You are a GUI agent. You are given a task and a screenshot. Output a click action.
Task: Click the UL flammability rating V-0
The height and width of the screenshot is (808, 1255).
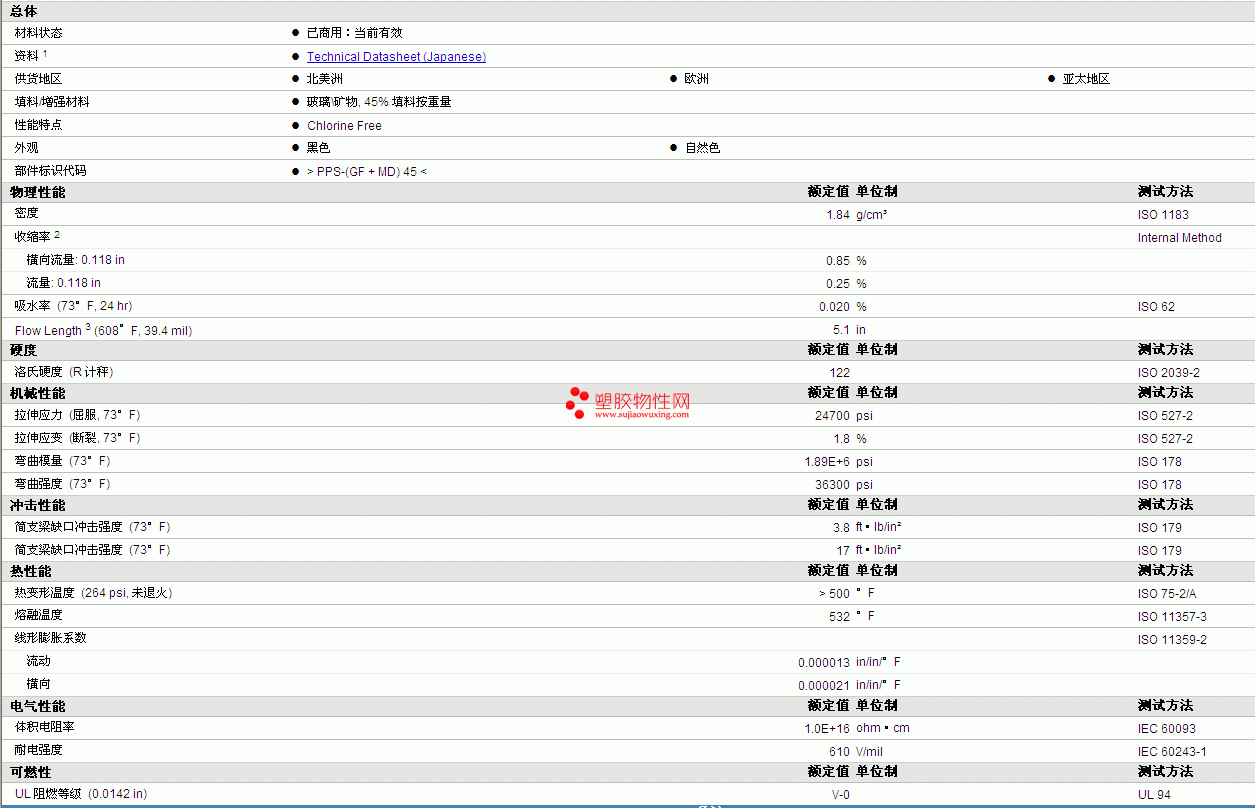click(841, 795)
